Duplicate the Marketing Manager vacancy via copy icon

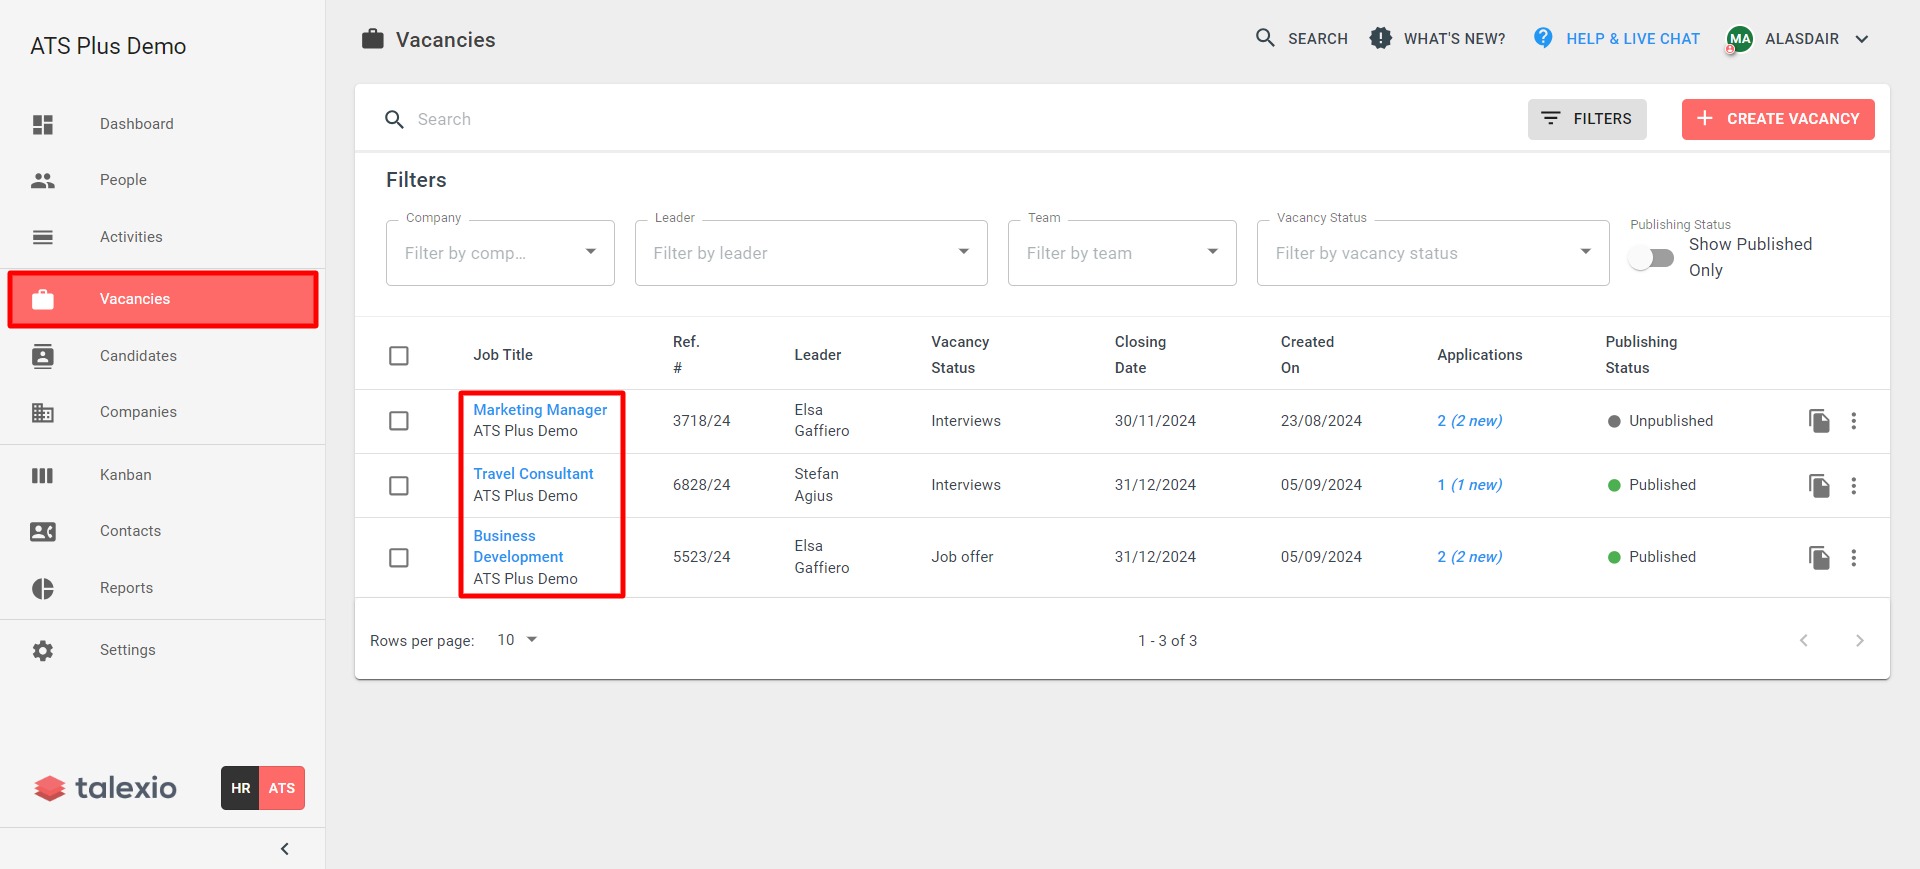pos(1819,421)
